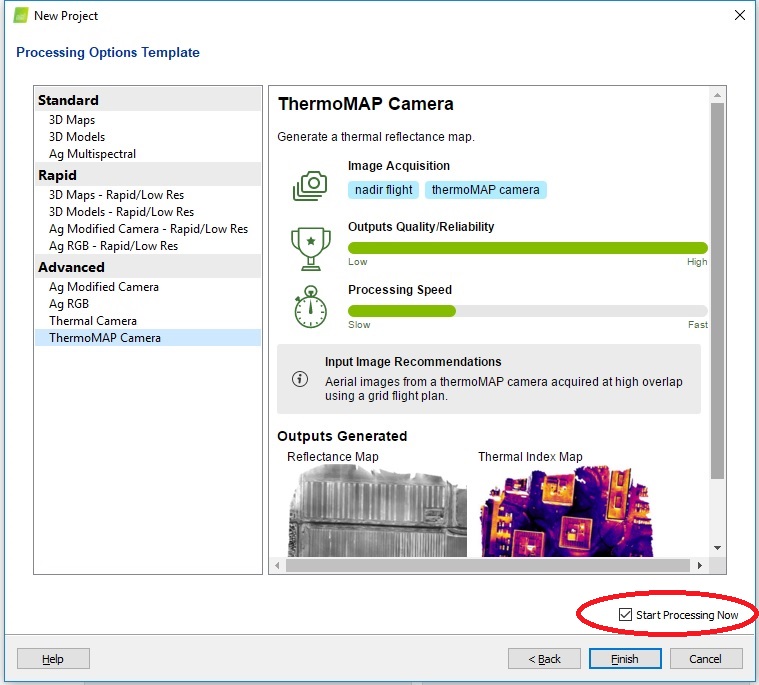Click the Outputs Quality/Reliability bar

pyautogui.click(x=528, y=248)
